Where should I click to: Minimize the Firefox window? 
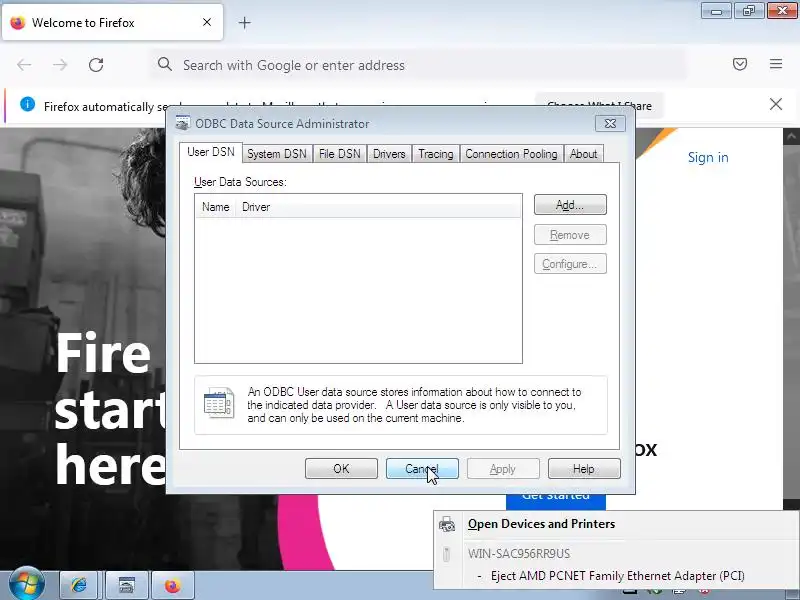pyautogui.click(x=716, y=11)
